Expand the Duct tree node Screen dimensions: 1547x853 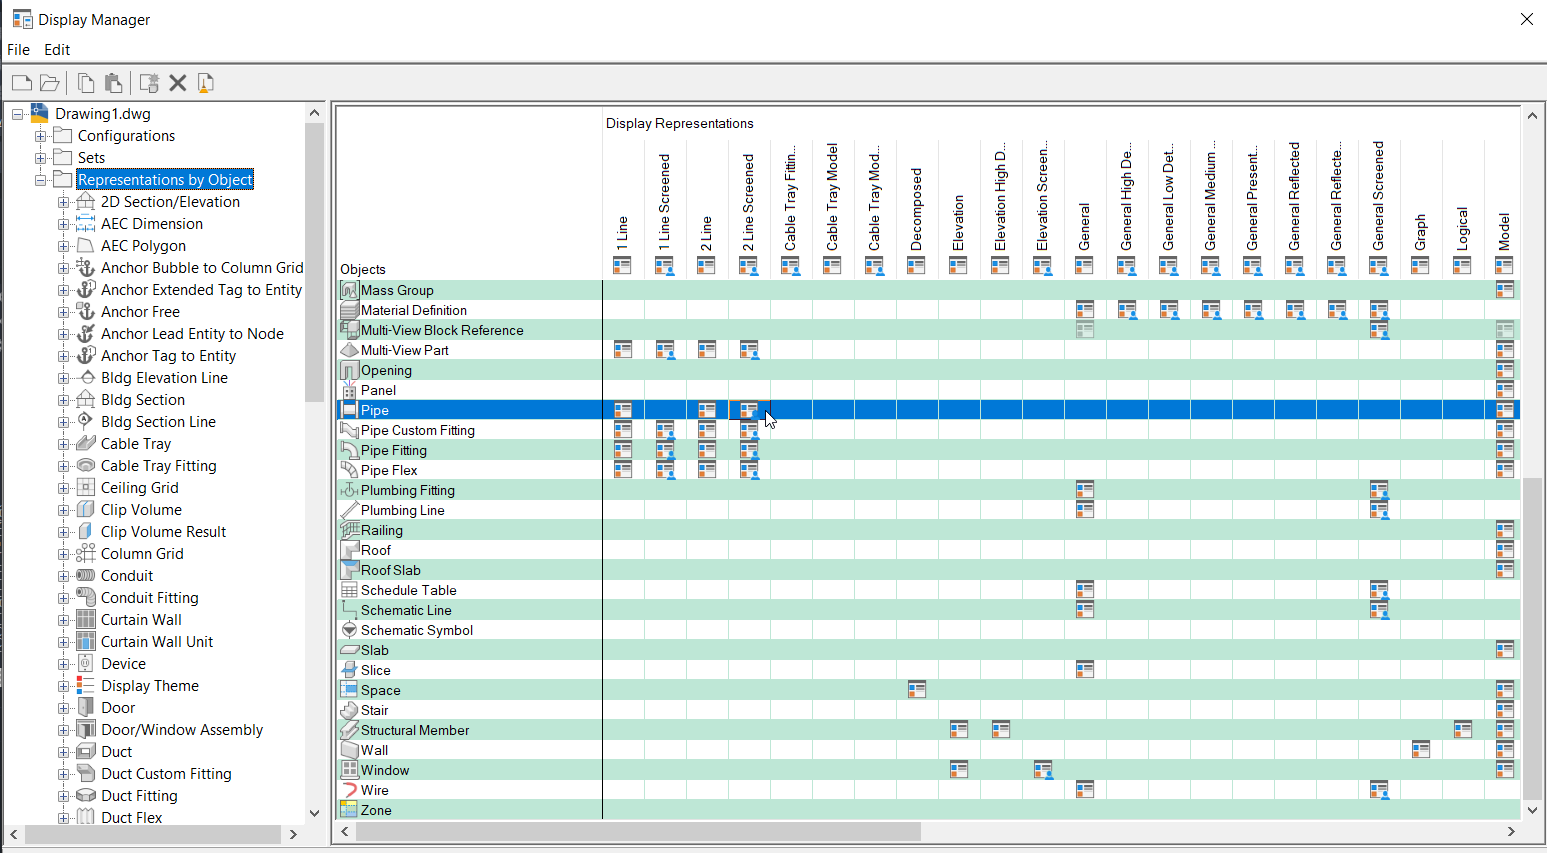[64, 752]
